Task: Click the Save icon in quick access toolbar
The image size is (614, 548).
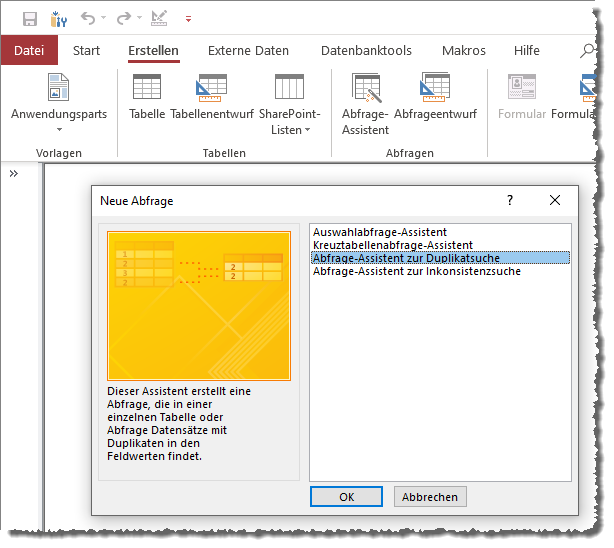Action: click(29, 18)
